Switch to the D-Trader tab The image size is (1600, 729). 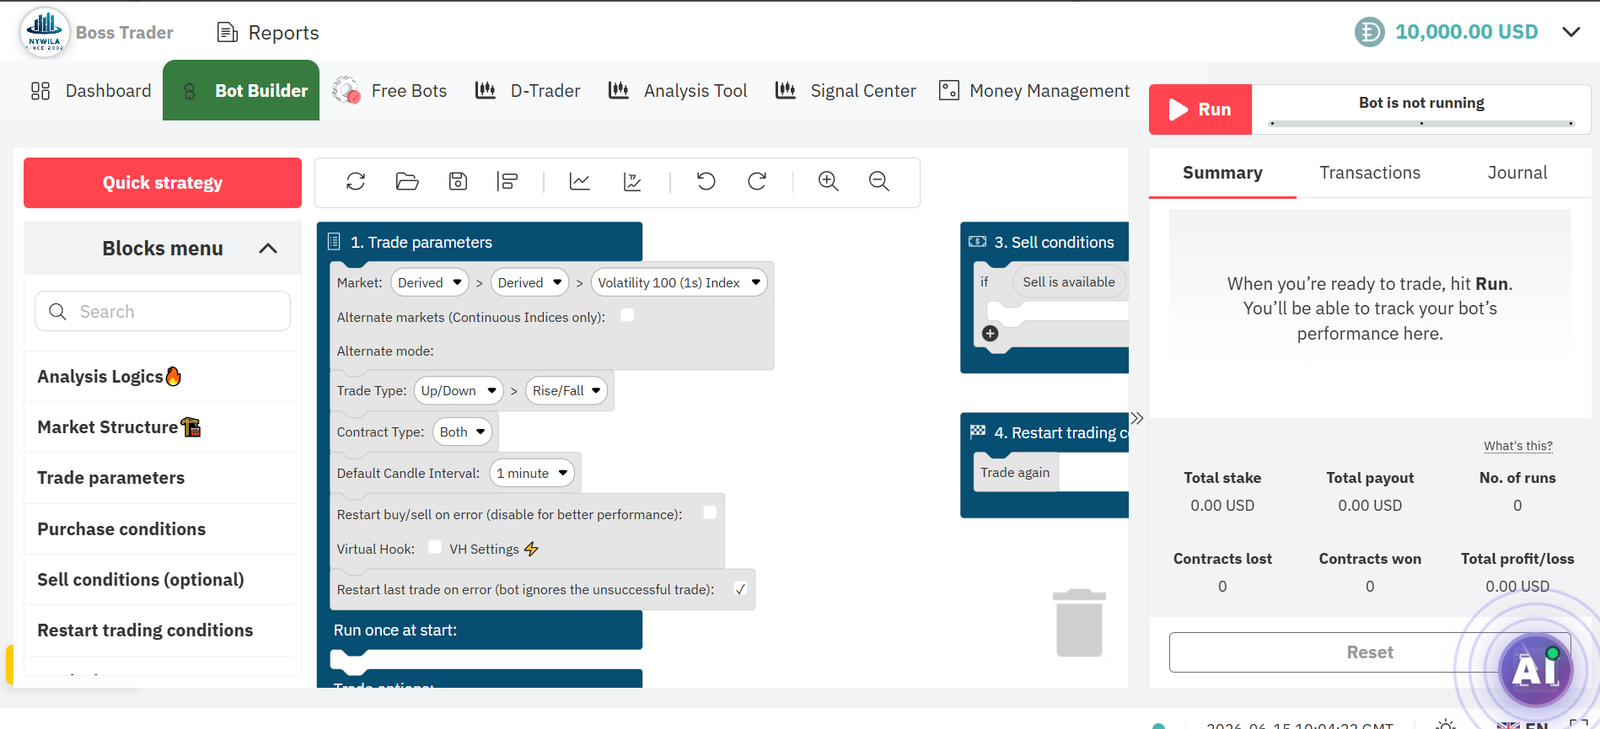(x=527, y=91)
